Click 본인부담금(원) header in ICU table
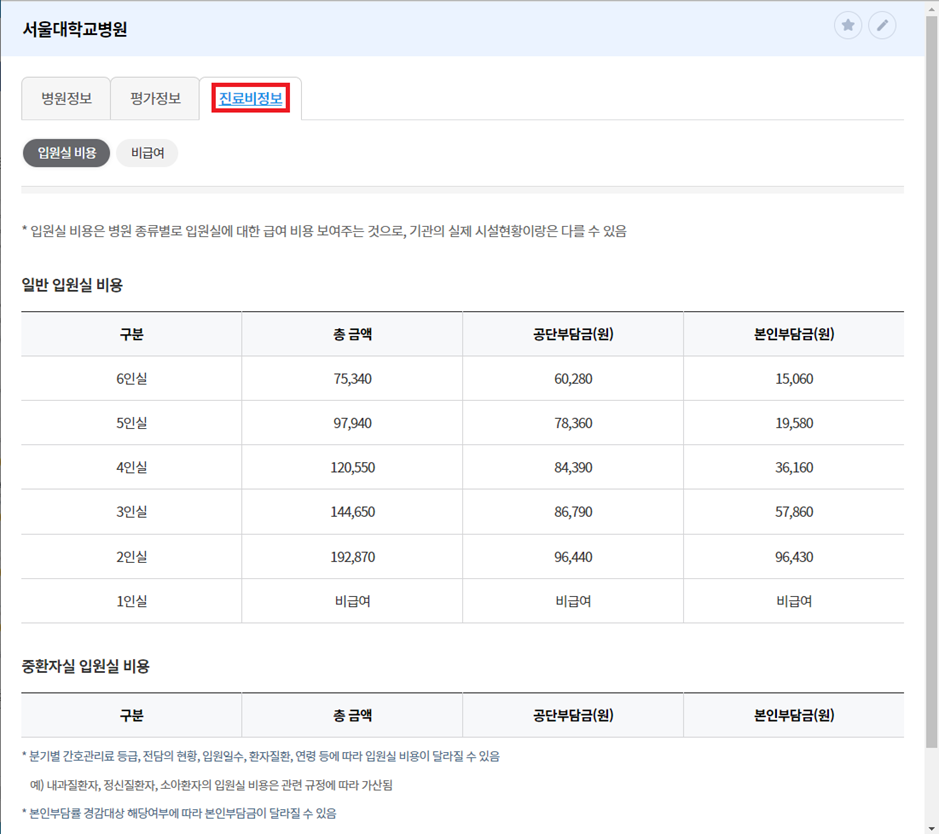The height and width of the screenshot is (834, 939). [x=794, y=715]
